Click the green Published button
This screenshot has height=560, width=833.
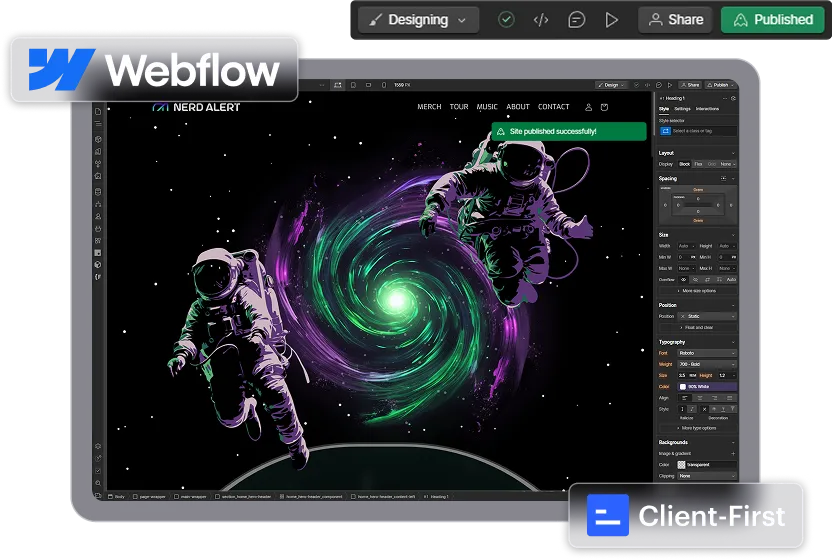pyautogui.click(x=772, y=20)
